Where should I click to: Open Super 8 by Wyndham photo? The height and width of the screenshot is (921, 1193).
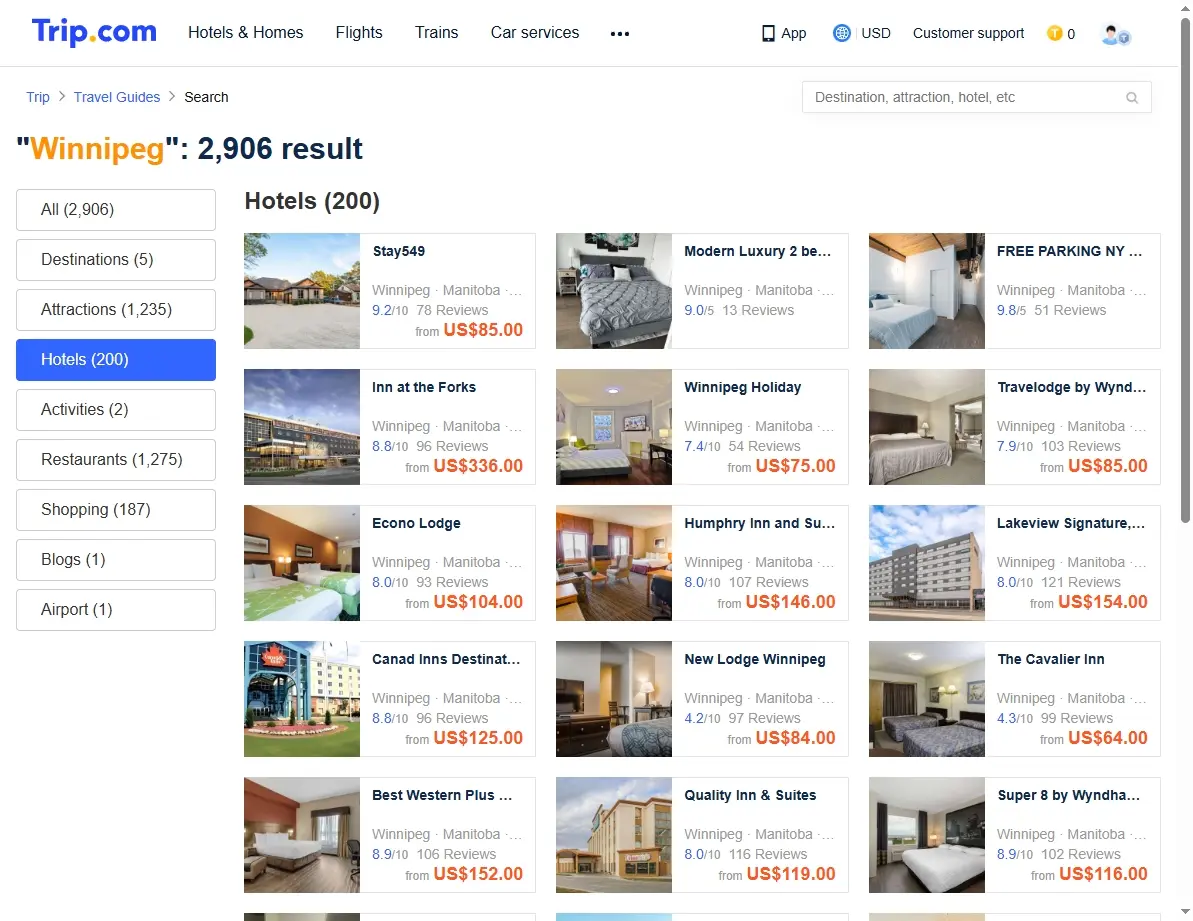(x=927, y=836)
